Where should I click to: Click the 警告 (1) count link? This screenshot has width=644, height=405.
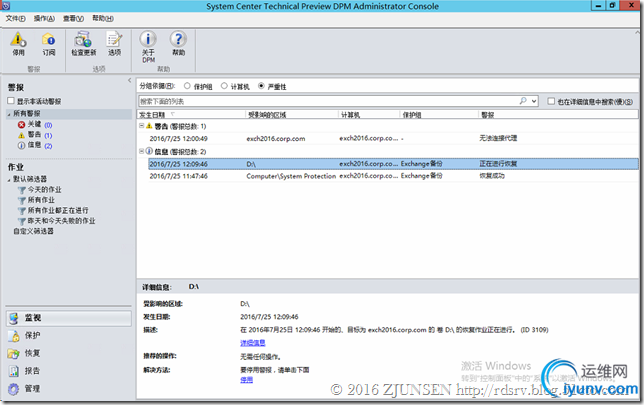tap(48, 135)
